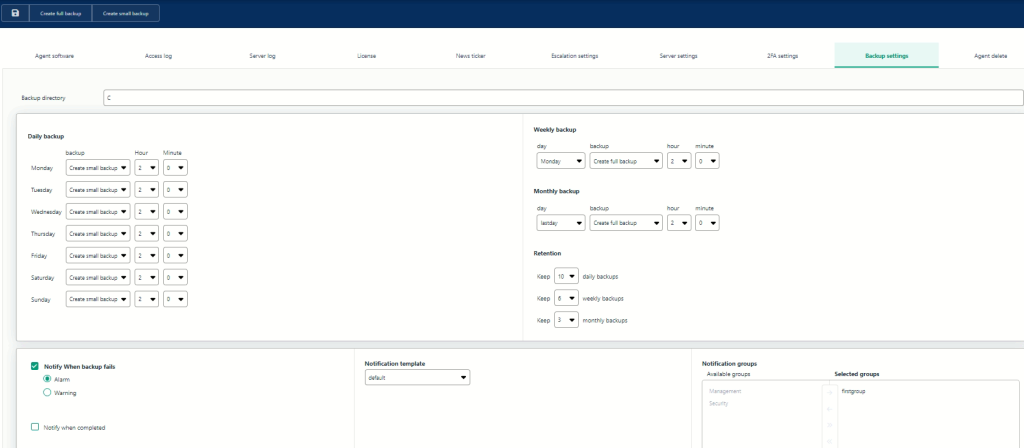Open weekly backups retention count dropdown
The width and height of the screenshot is (1024, 448).
tap(566, 298)
